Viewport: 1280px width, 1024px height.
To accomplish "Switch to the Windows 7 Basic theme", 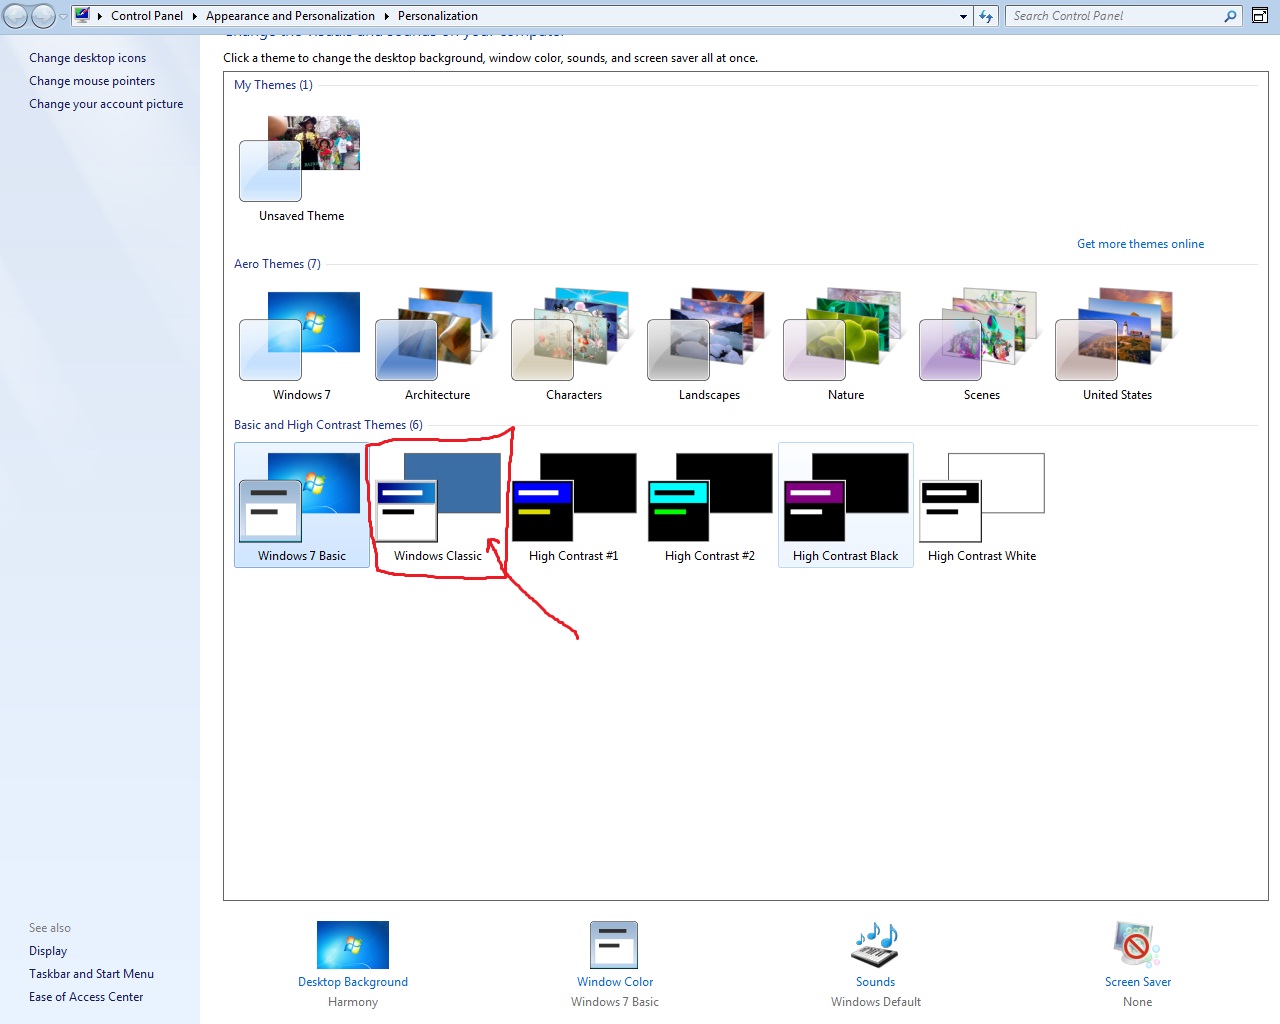I will (300, 497).
